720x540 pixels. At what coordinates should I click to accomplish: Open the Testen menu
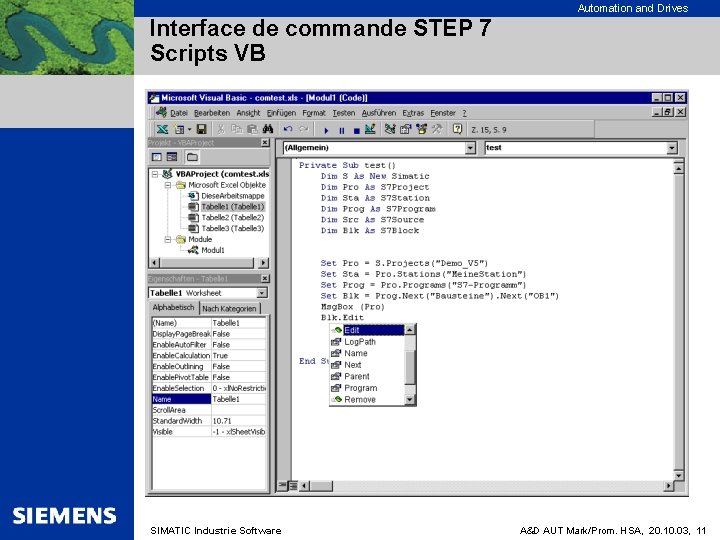tap(344, 113)
